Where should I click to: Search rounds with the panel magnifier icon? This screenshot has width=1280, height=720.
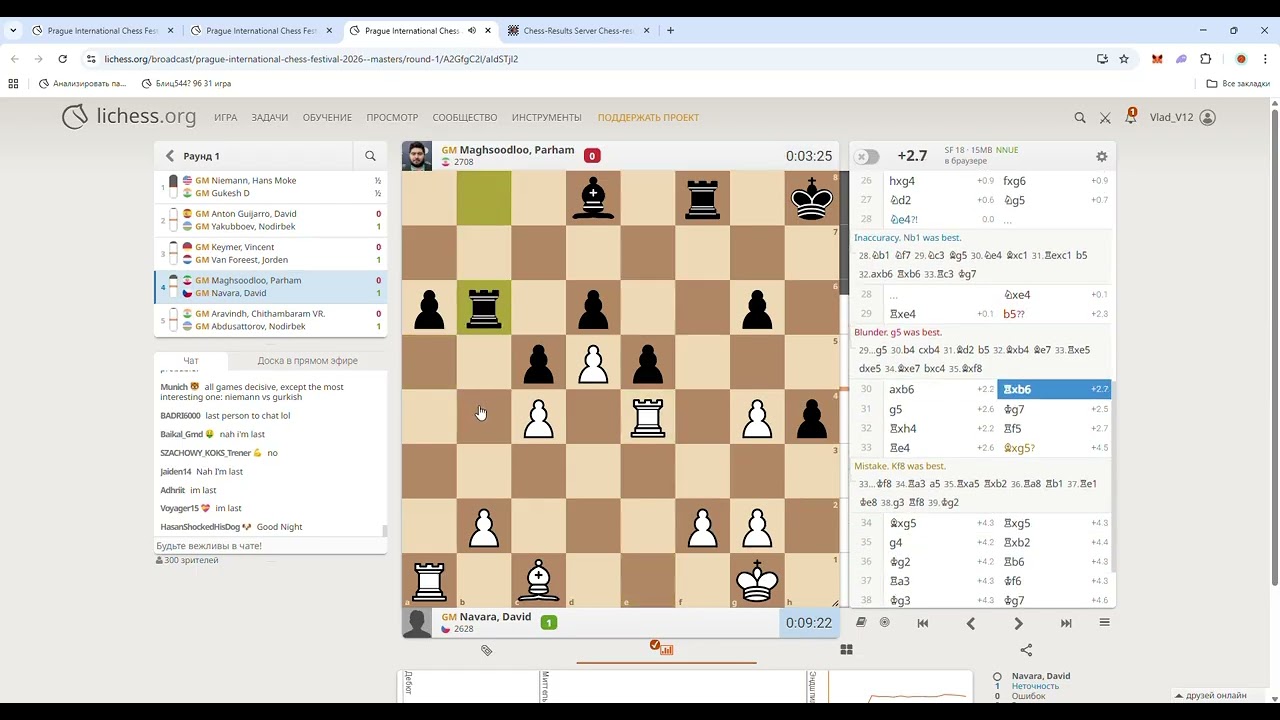click(x=370, y=156)
